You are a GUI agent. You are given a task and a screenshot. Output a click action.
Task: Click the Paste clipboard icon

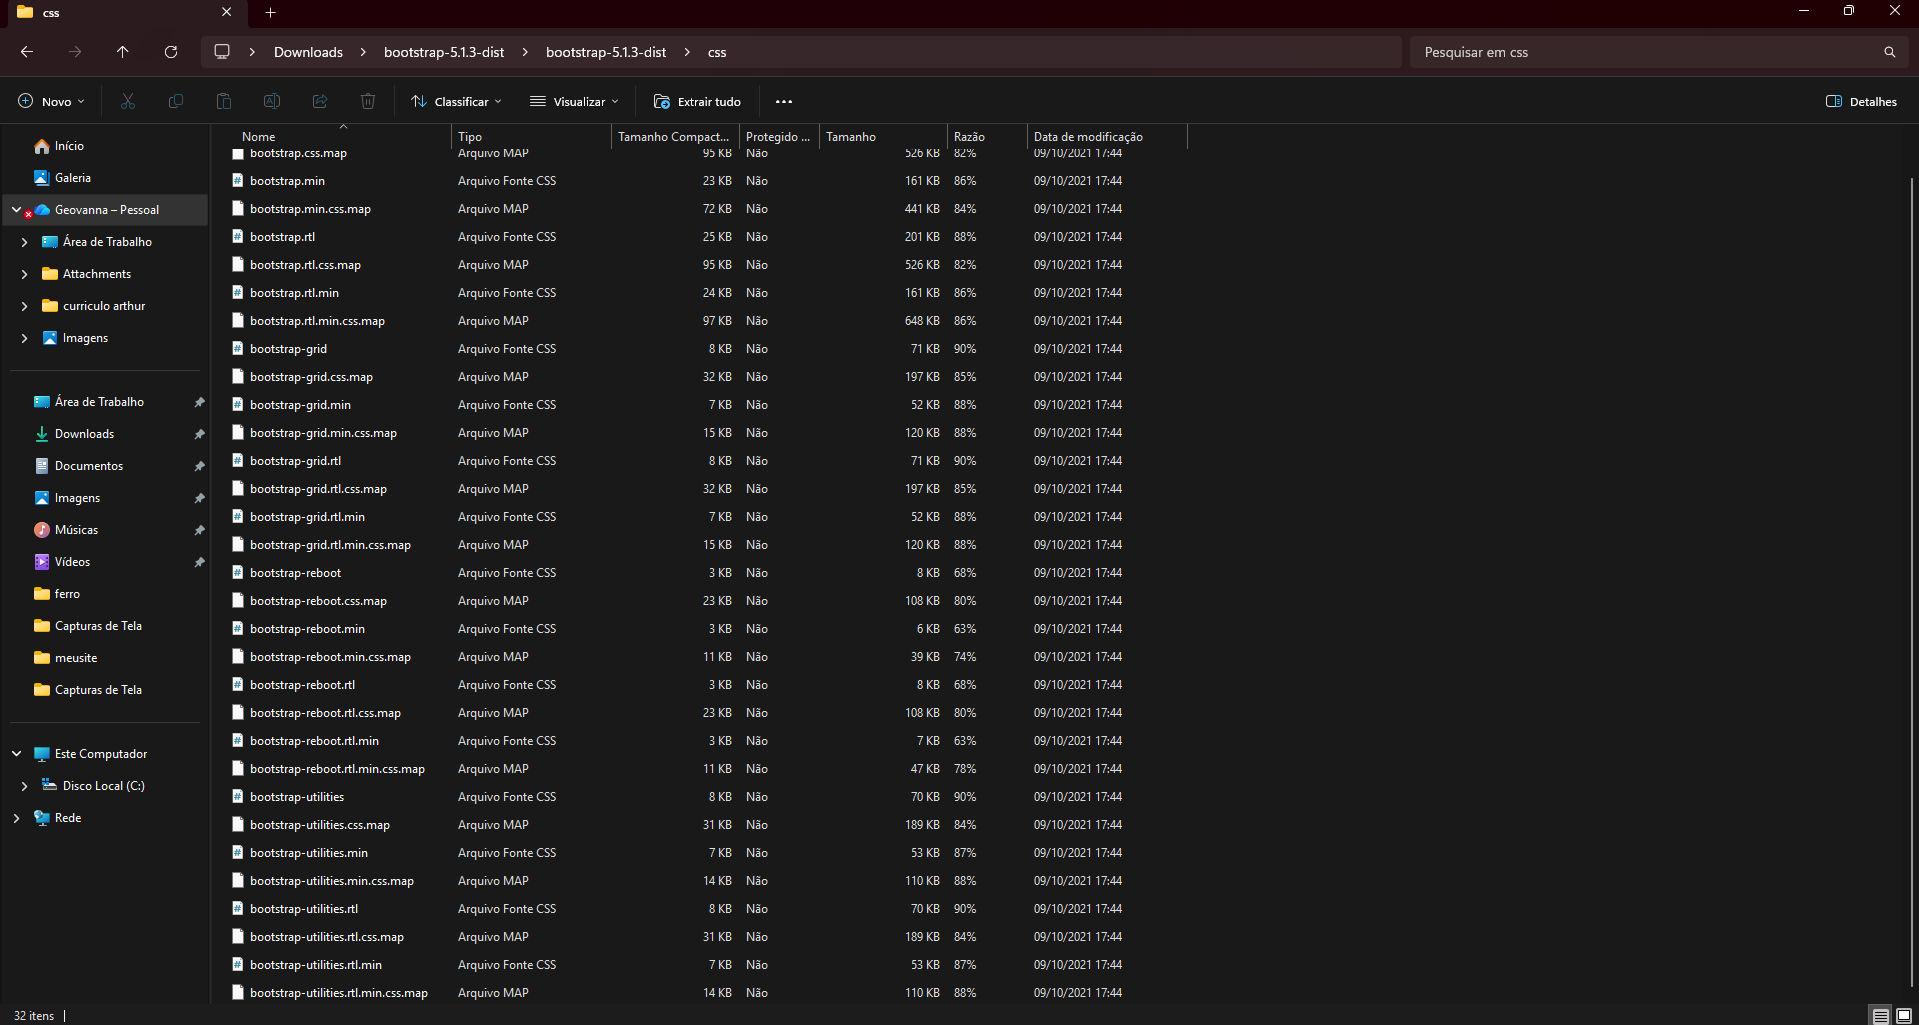point(224,101)
